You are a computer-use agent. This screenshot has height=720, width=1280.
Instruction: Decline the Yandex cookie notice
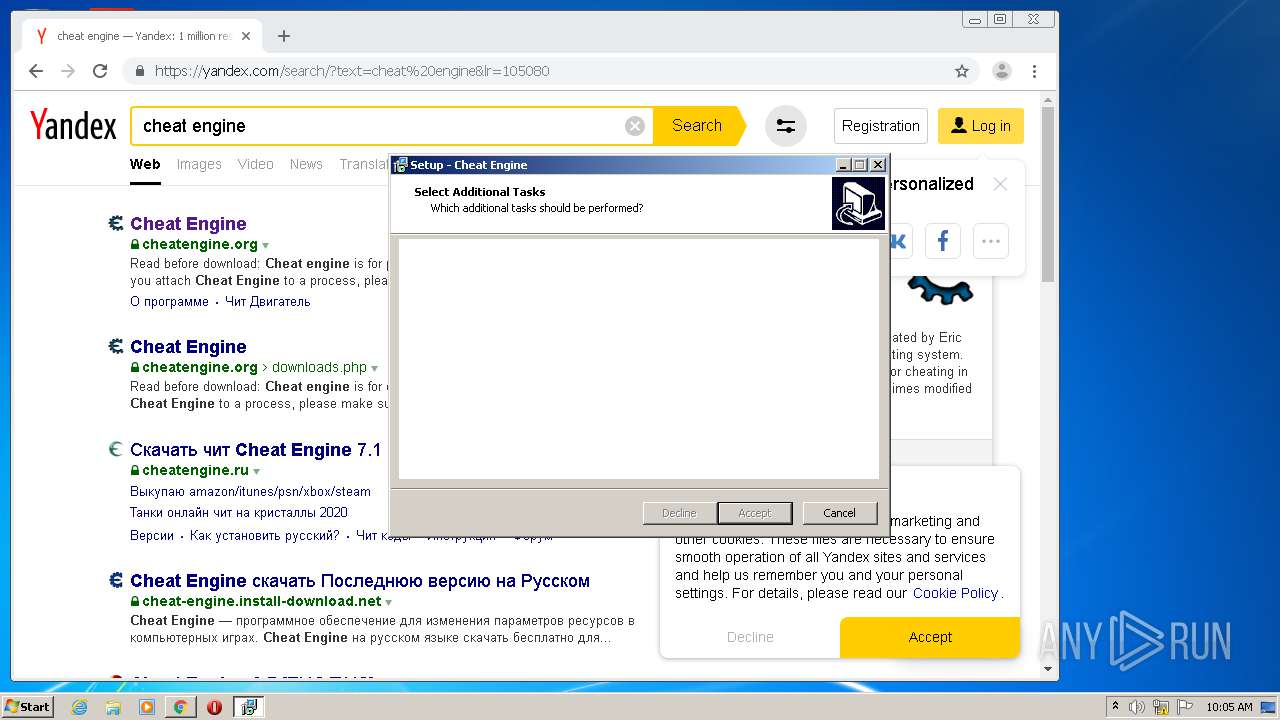750,637
